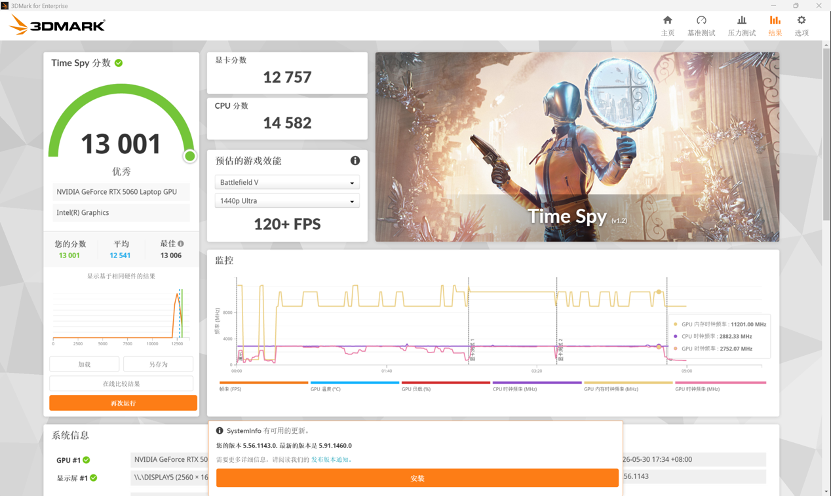Select the yellow GPU 内存时钟频率 legend bar
Screen dimensions: 832x496
[628, 382]
